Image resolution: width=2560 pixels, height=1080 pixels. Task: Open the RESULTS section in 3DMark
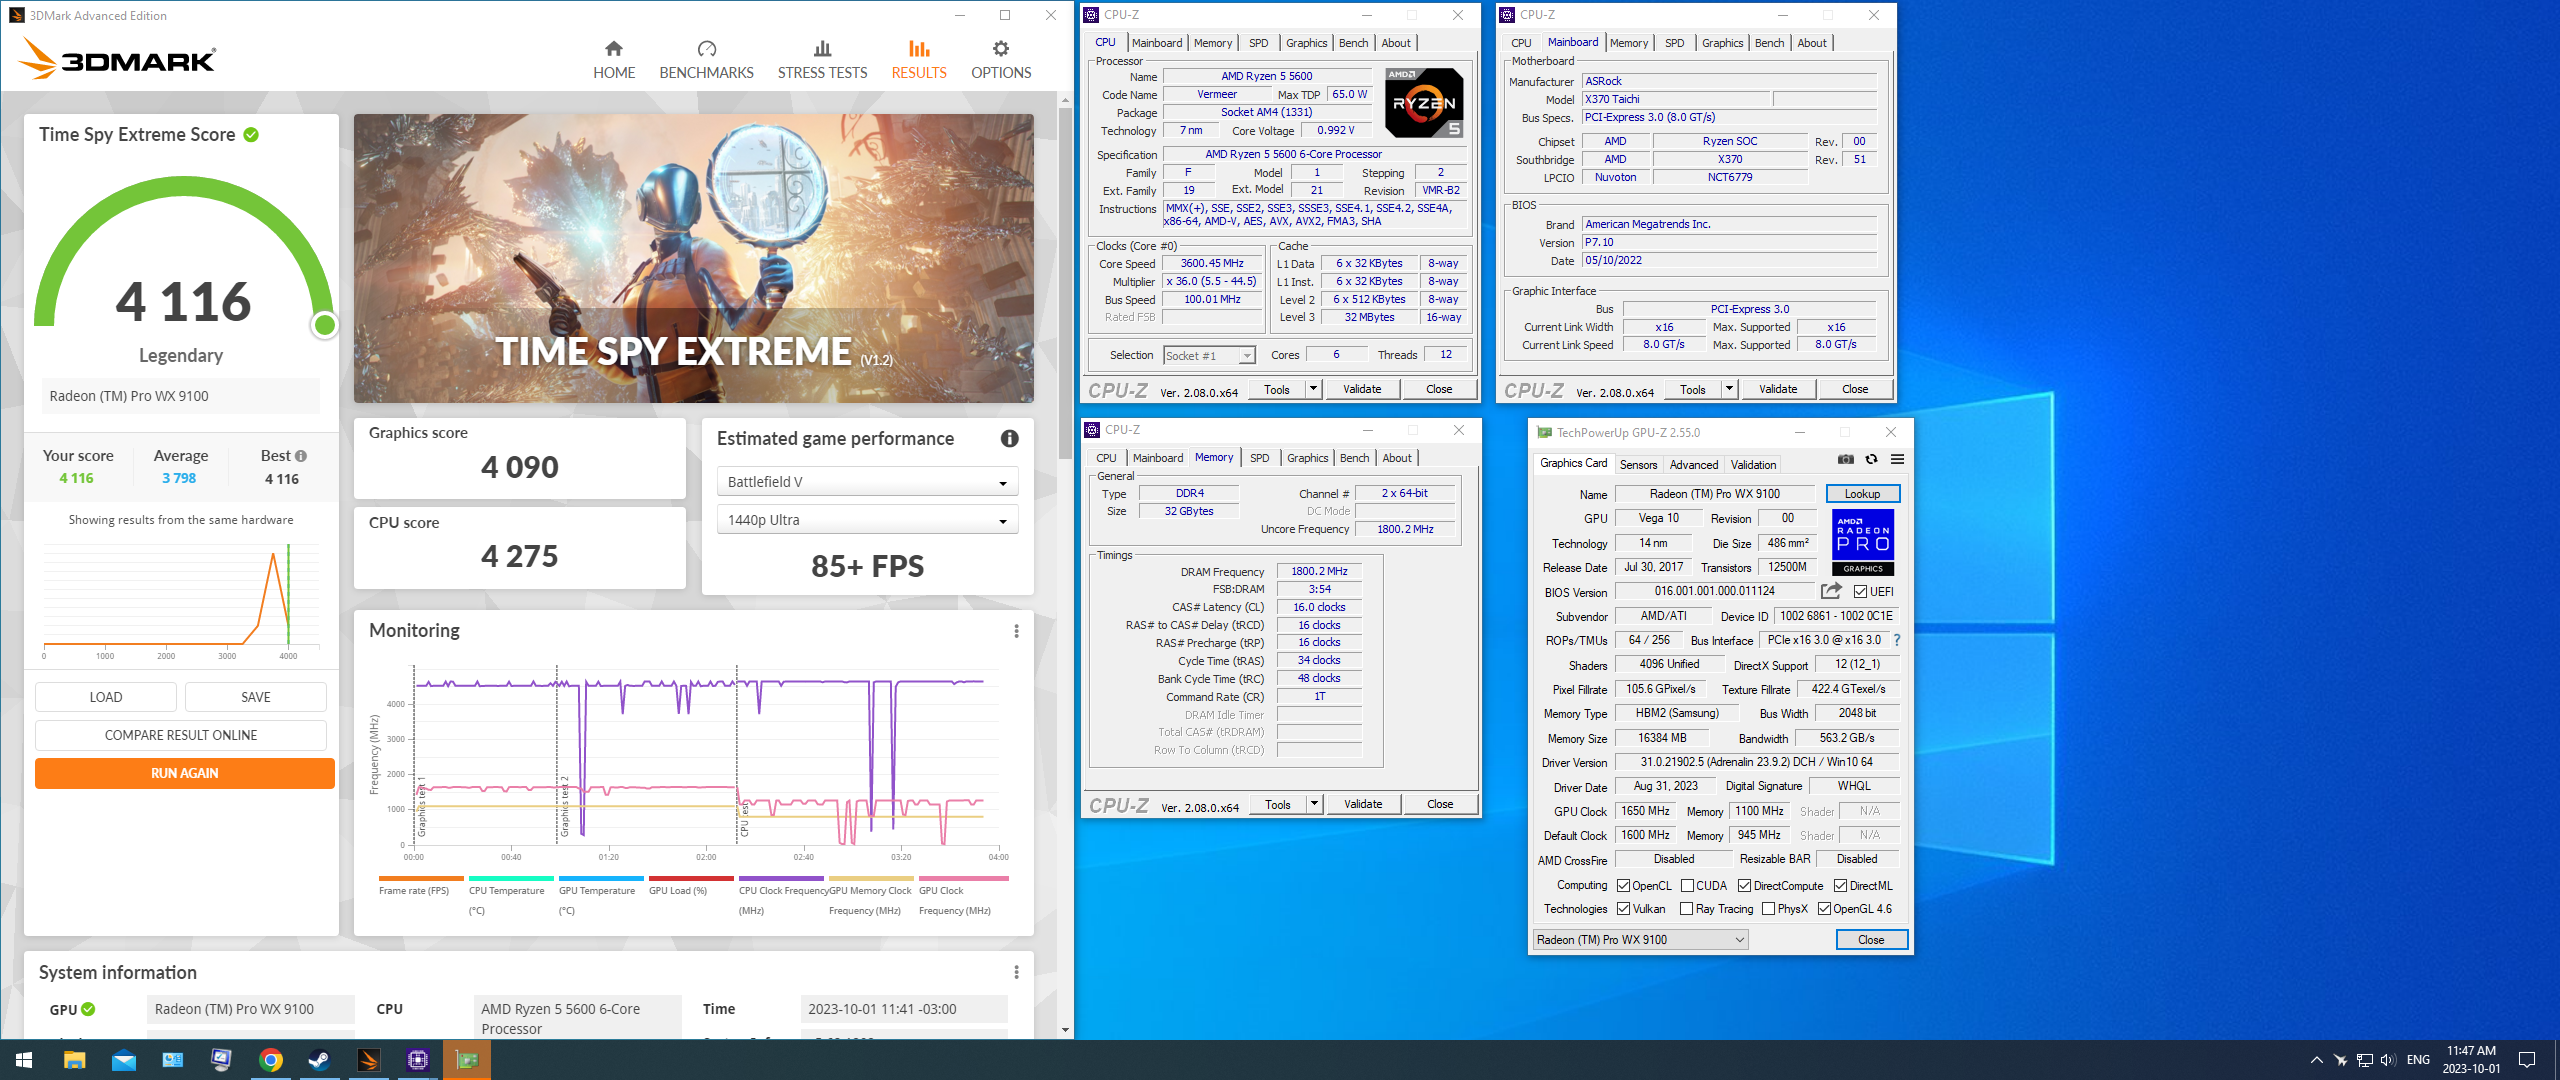point(919,60)
